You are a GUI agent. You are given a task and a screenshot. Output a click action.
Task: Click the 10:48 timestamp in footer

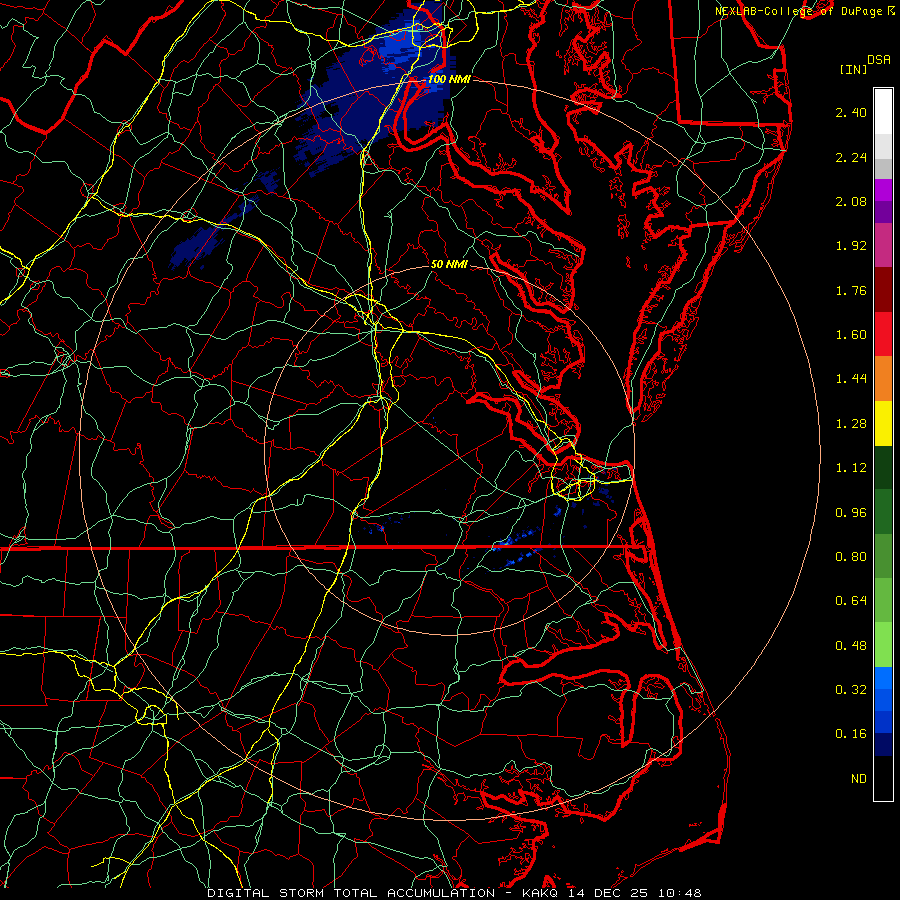pyautogui.click(x=680, y=893)
